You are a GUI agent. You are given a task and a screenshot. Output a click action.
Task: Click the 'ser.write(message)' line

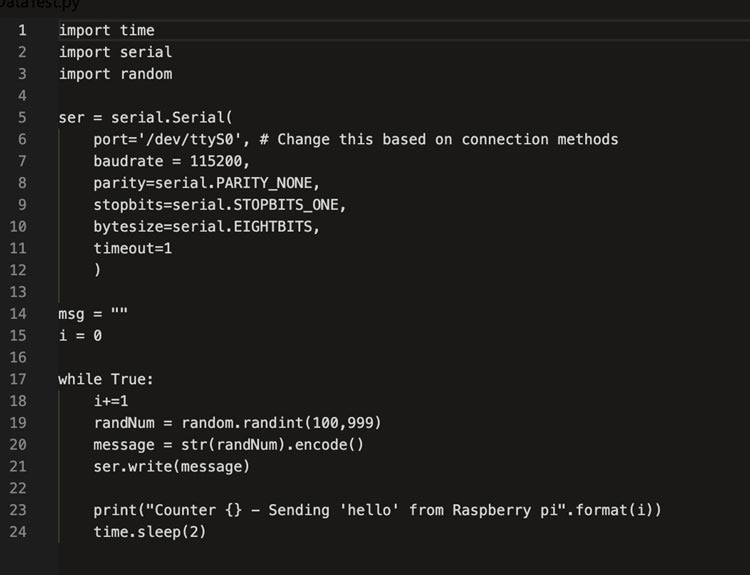click(x=172, y=466)
